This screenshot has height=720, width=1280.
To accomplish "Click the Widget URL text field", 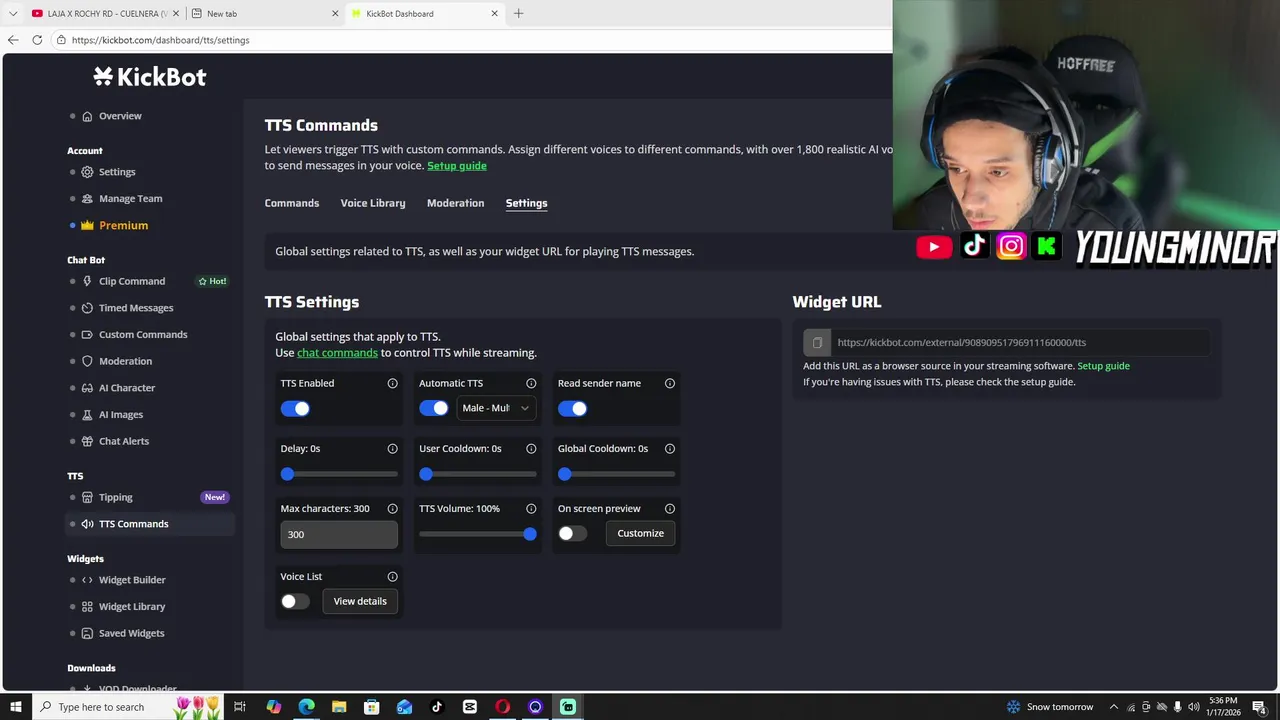I will [x=1020, y=343].
